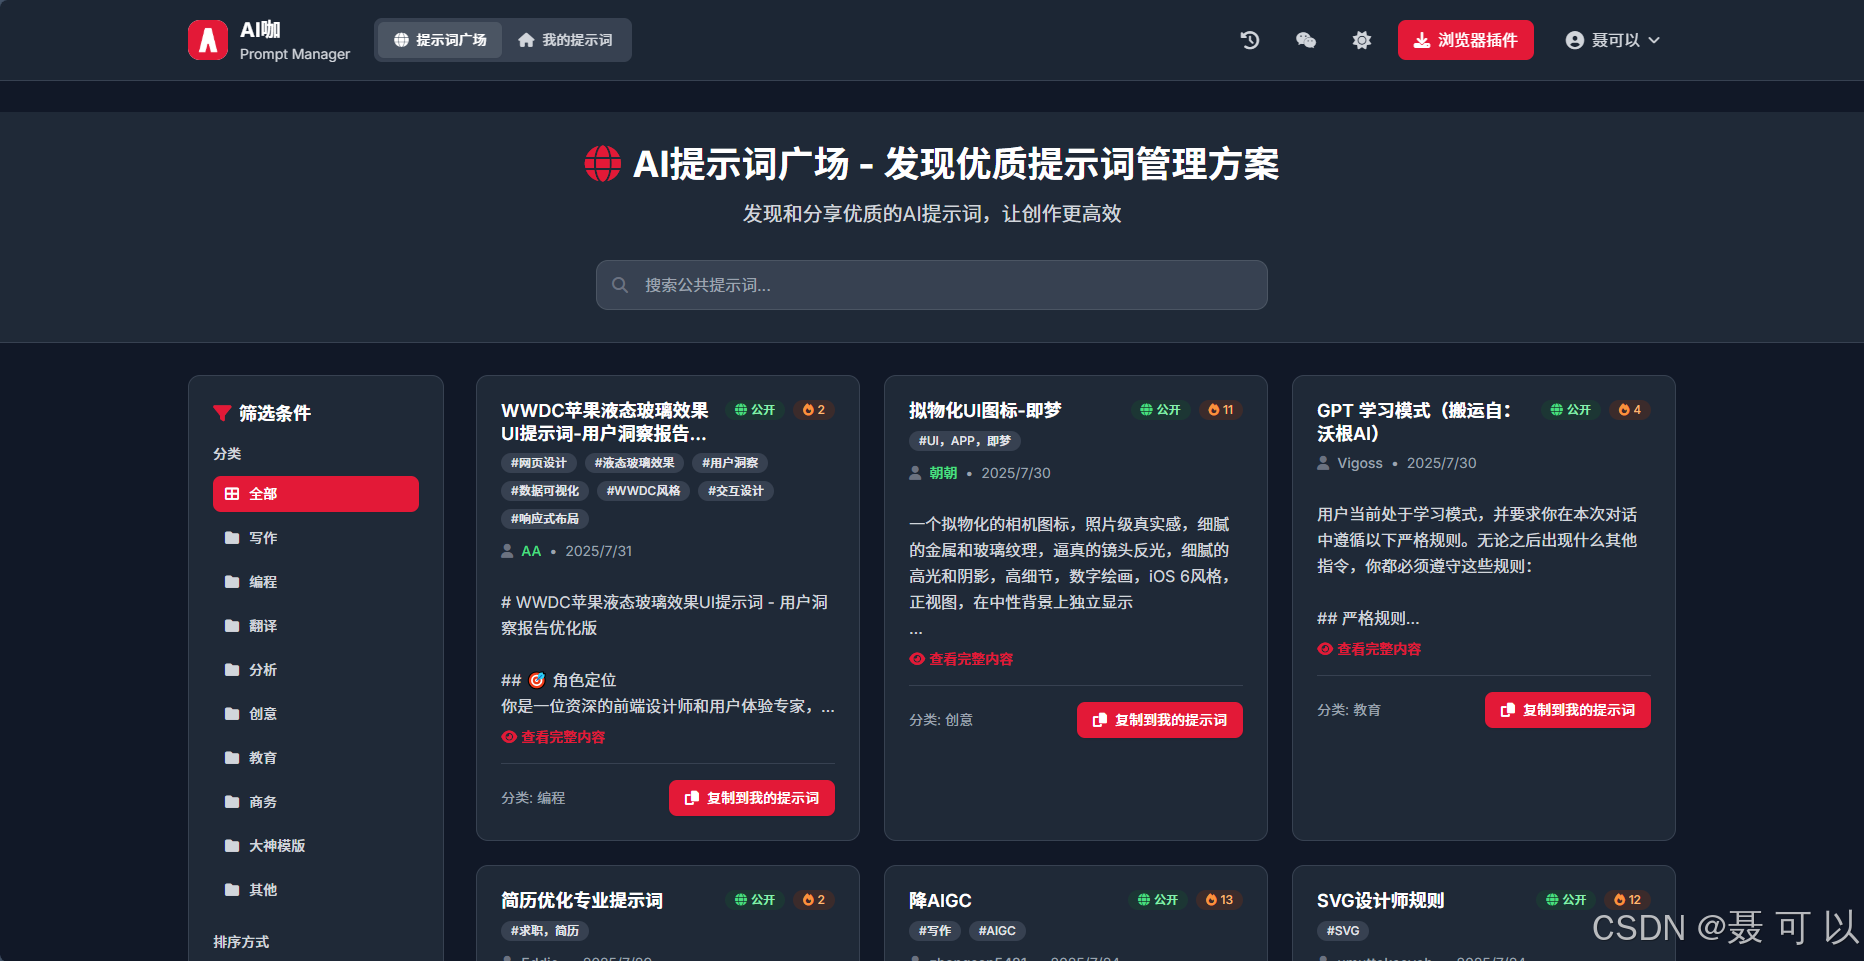Select the 商务 category filter

(x=316, y=802)
